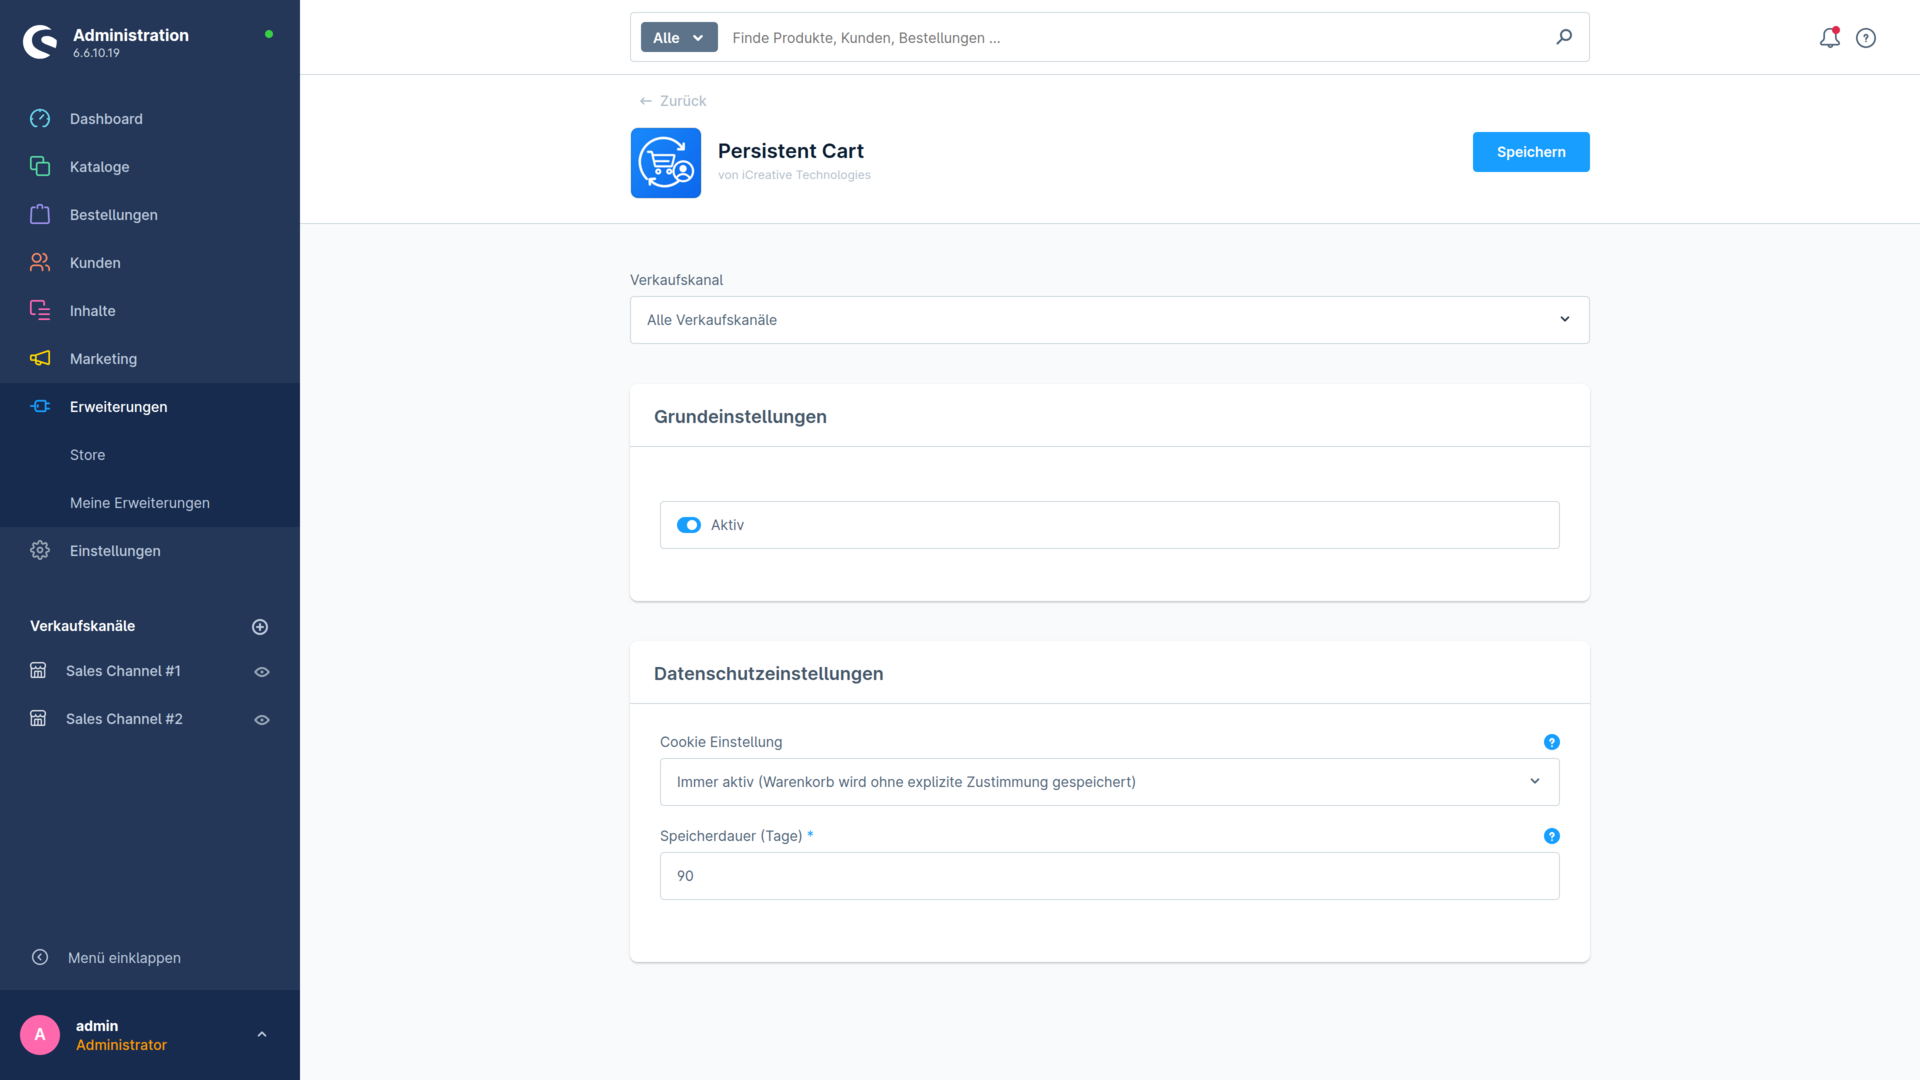1920x1080 pixels.
Task: Click the Speicherdauer (Tage) input field
Action: (x=1110, y=876)
